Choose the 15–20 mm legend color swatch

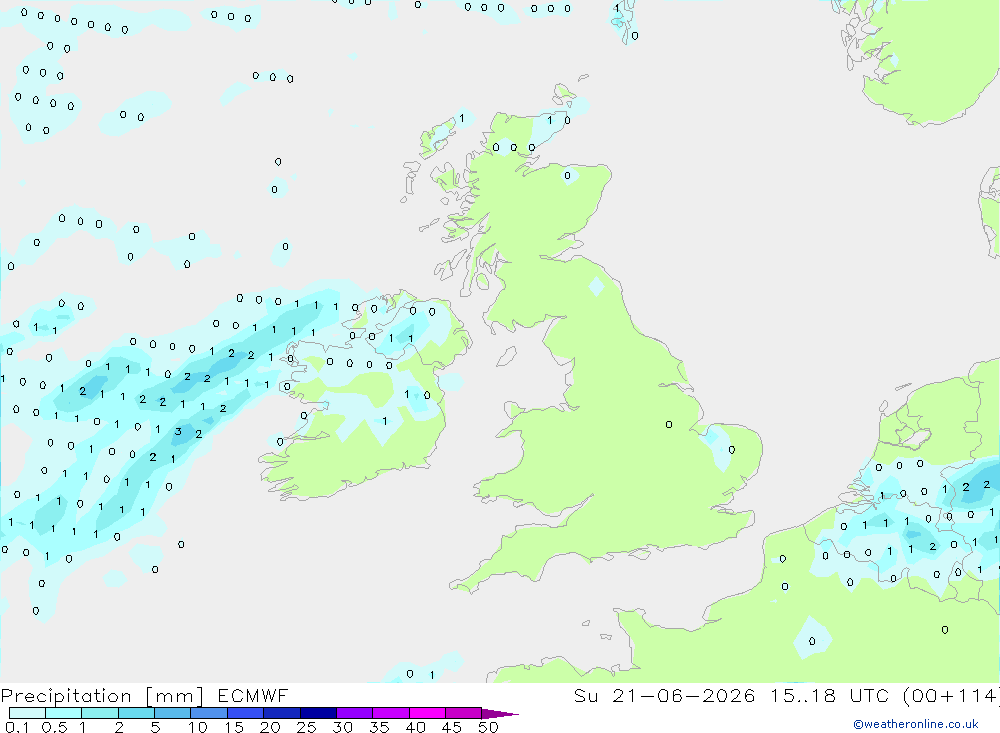pyautogui.click(x=245, y=713)
